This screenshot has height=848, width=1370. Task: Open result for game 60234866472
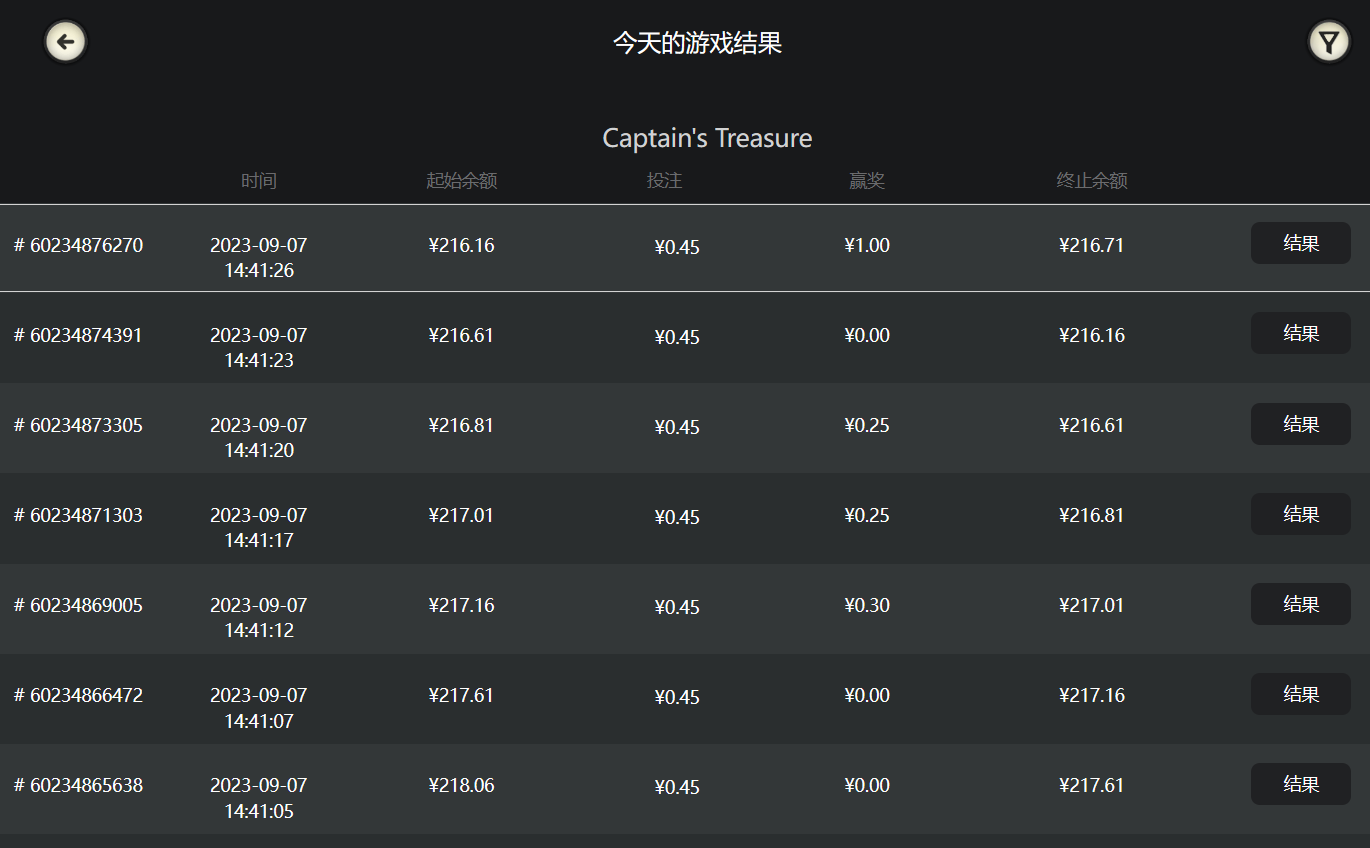click(x=1300, y=694)
